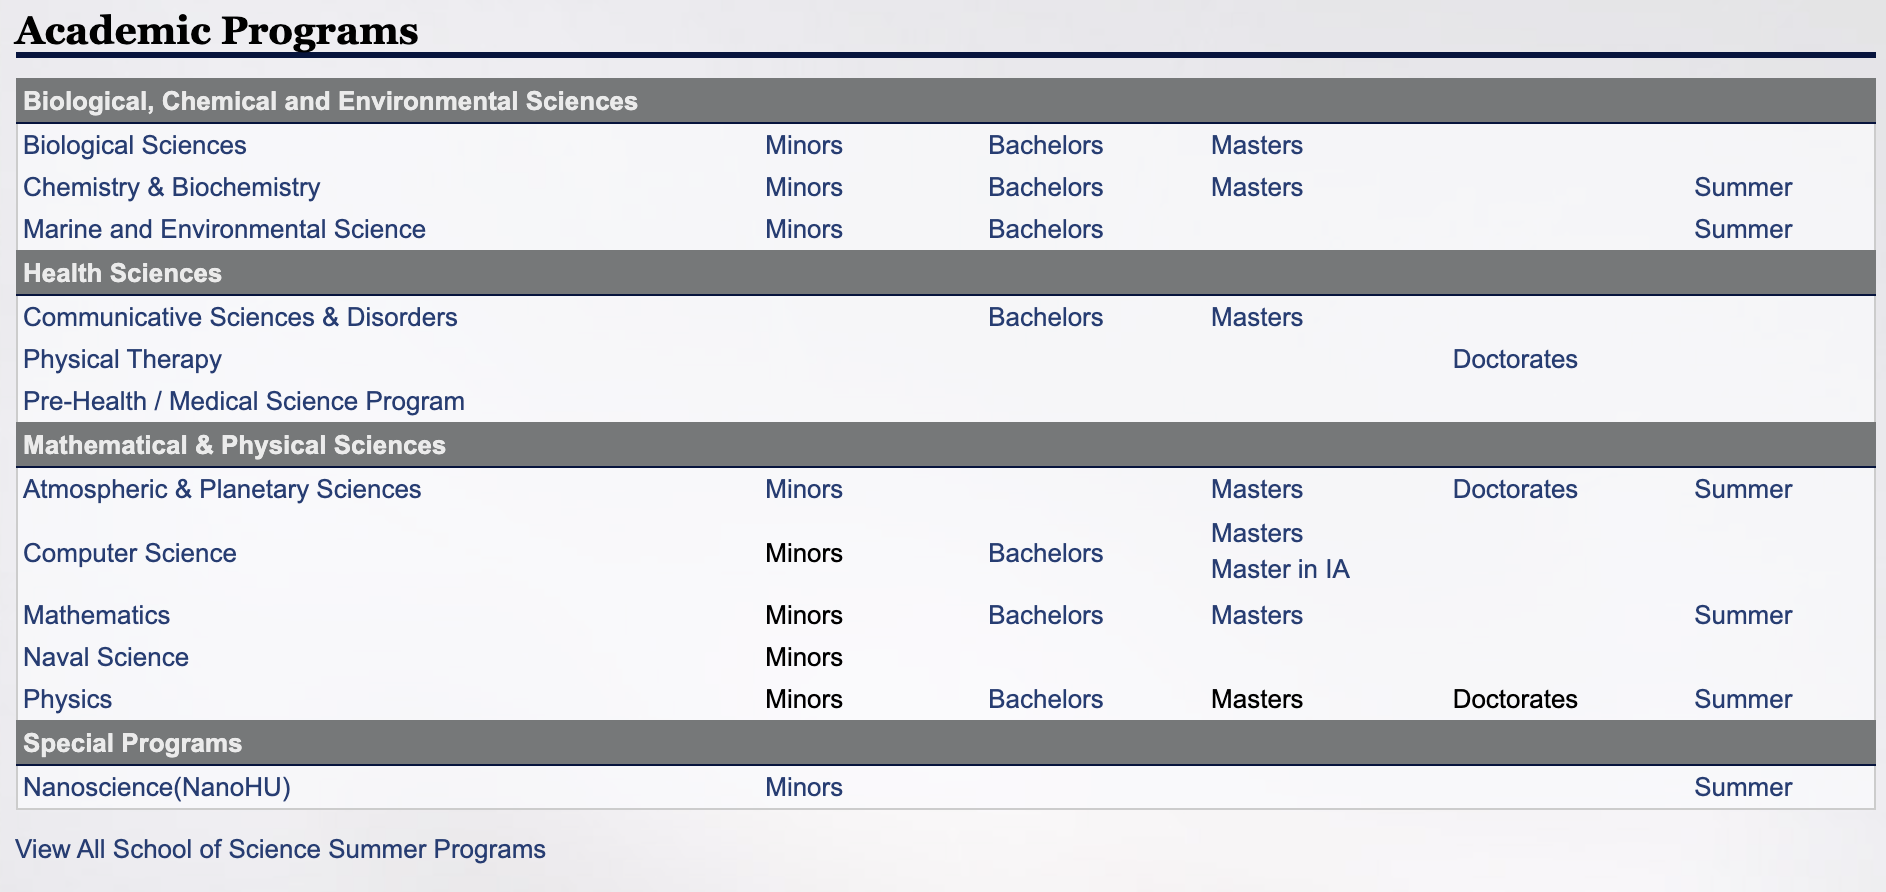Click Physics Summer program link
The width and height of the screenshot is (1886, 892).
(x=1742, y=699)
